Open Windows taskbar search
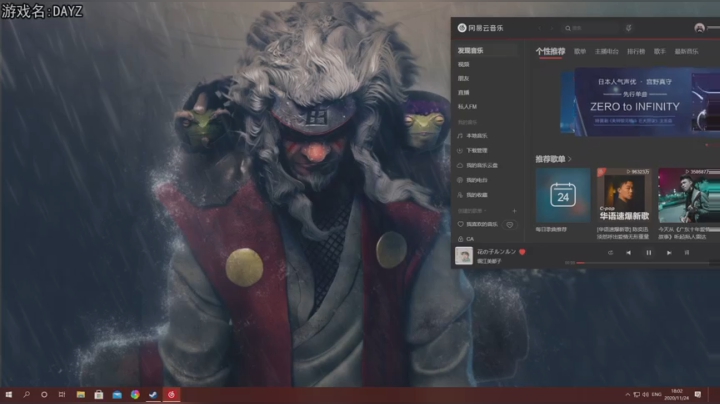This screenshot has width=720, height=404. tap(27, 395)
